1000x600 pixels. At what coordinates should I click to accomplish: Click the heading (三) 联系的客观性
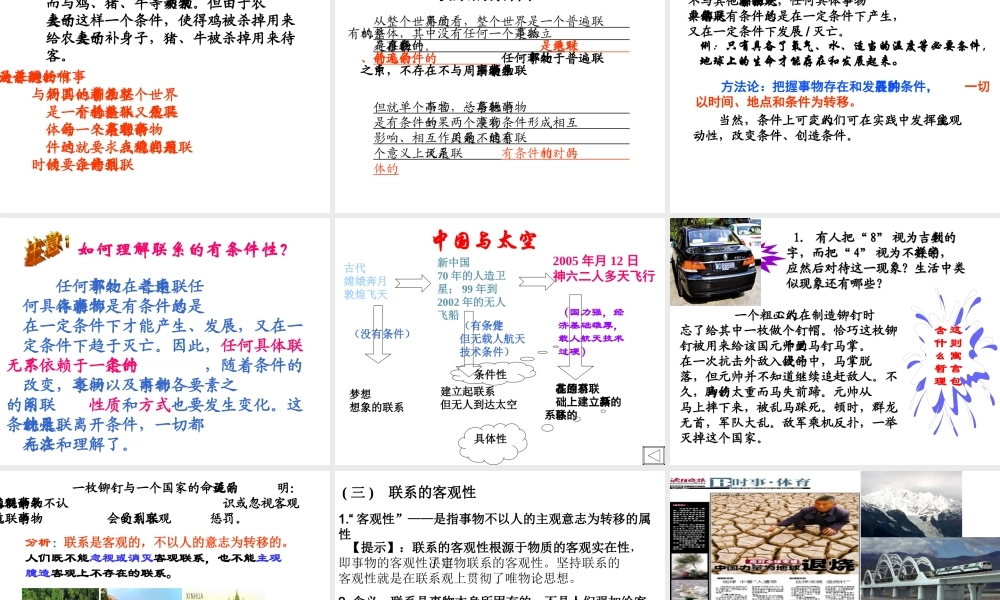pos(409,492)
